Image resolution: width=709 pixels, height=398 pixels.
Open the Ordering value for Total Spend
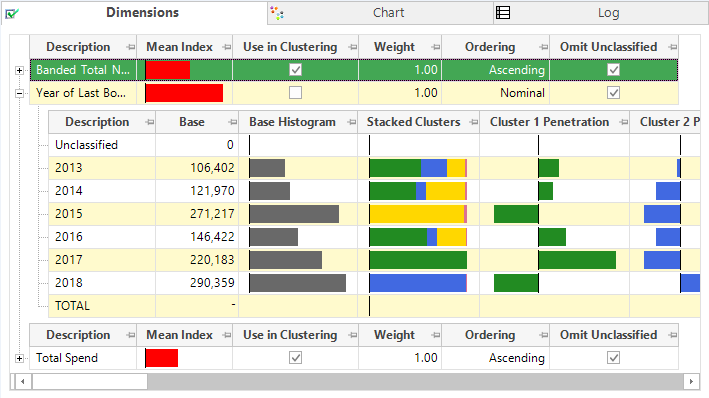516,358
